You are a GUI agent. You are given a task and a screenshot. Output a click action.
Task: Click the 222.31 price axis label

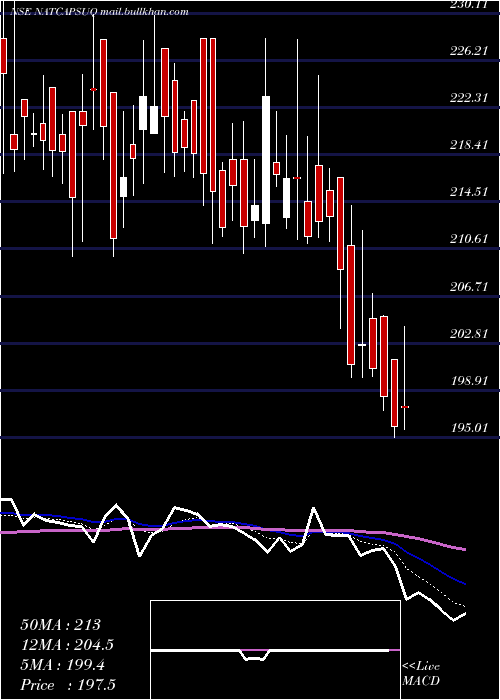pos(468,98)
